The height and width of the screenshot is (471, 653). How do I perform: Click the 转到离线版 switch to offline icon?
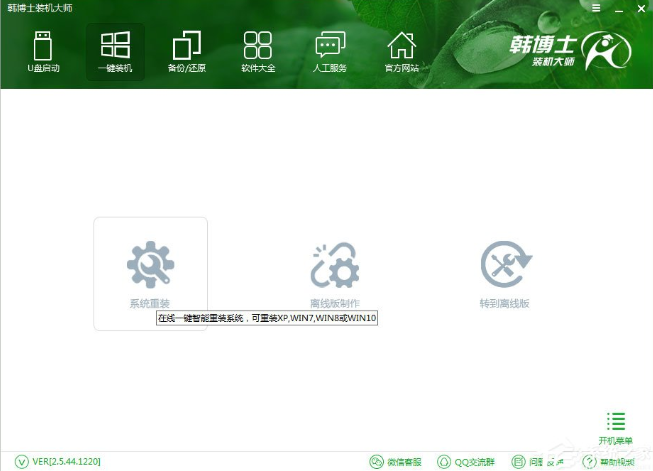point(506,264)
